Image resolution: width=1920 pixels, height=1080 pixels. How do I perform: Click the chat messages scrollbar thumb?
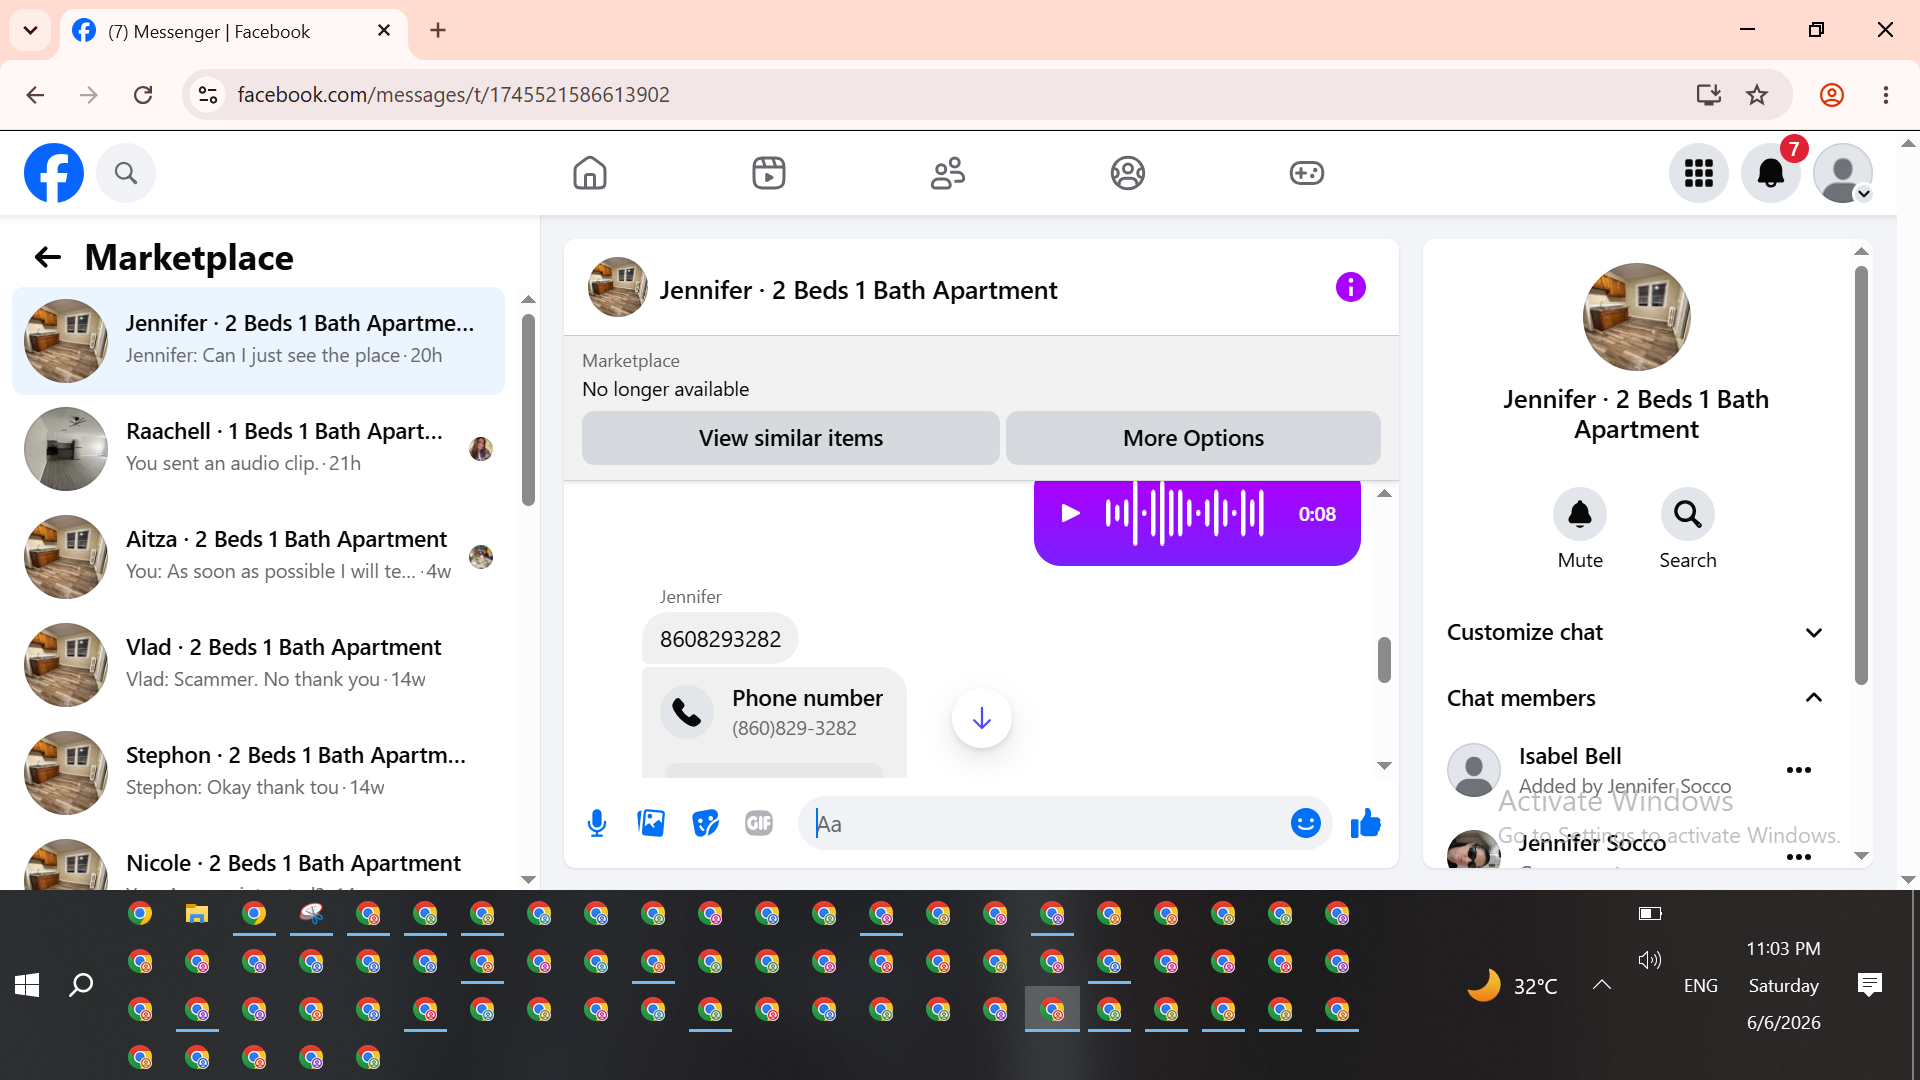click(x=1384, y=660)
